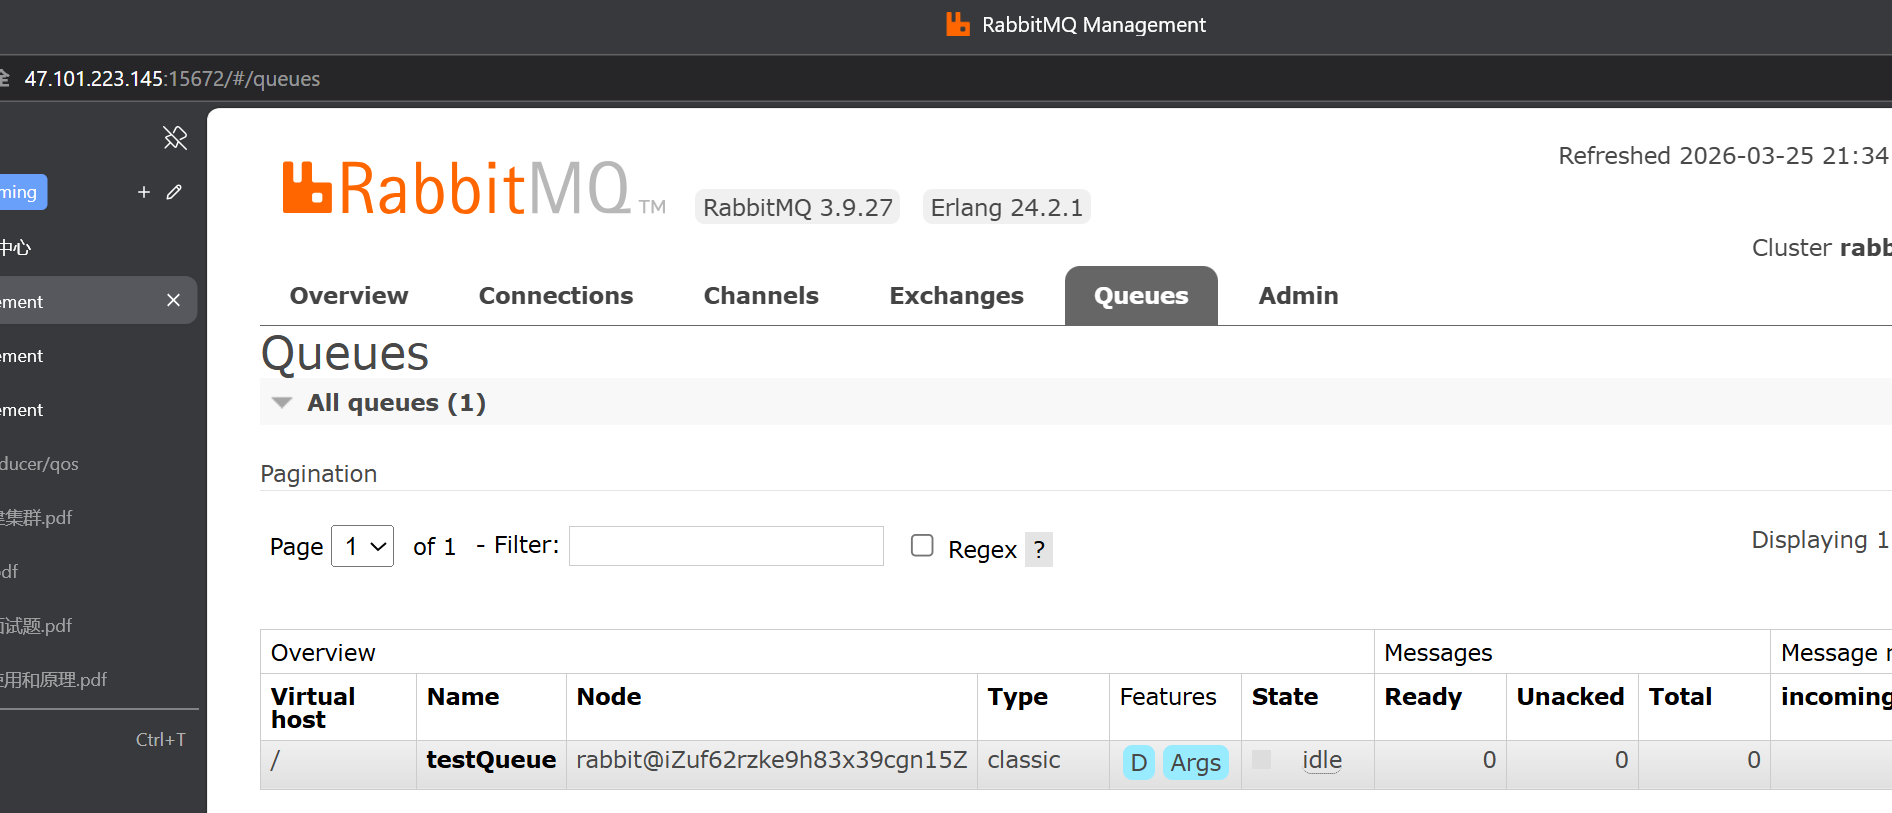
Task: Click the classic type cell
Action: click(1023, 760)
